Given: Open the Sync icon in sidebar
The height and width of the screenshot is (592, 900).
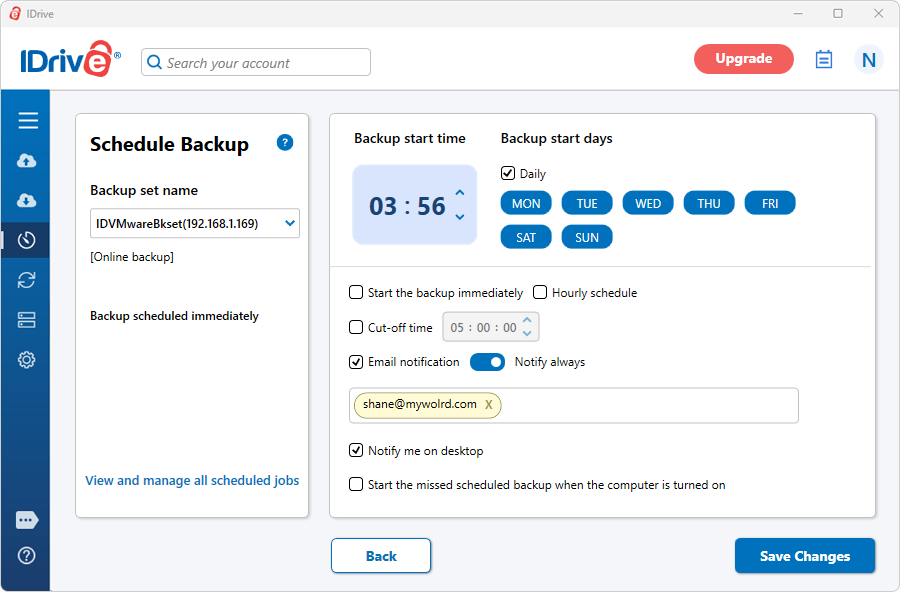Looking at the screenshot, I should tap(27, 280).
